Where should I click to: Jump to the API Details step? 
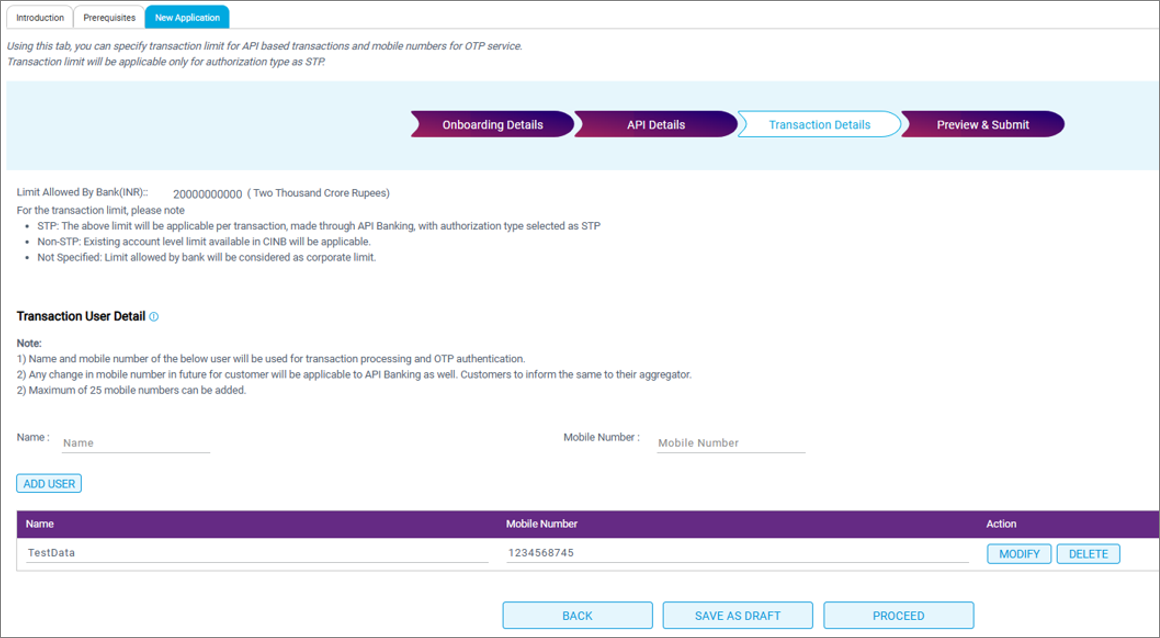pos(656,125)
